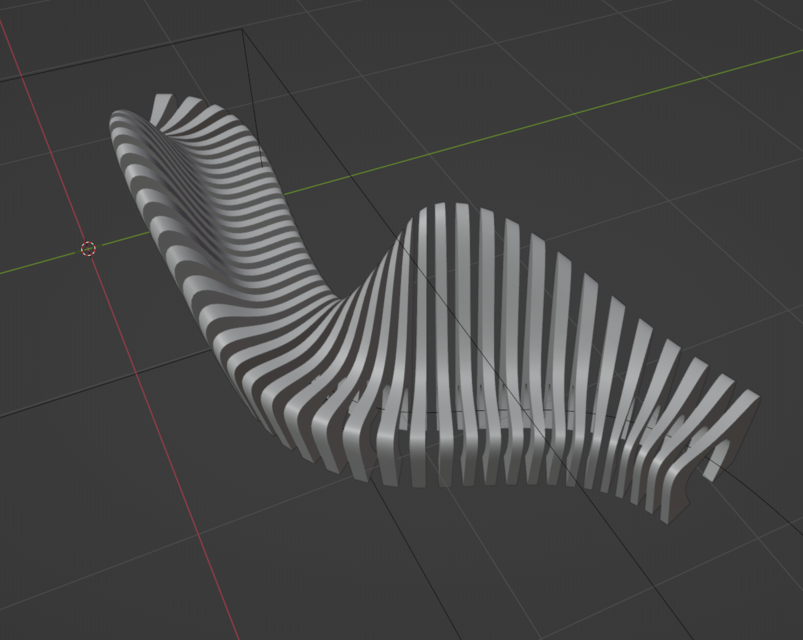Click the apex of the black wireframe object
This screenshot has height=640, width=803.
[245, 30]
